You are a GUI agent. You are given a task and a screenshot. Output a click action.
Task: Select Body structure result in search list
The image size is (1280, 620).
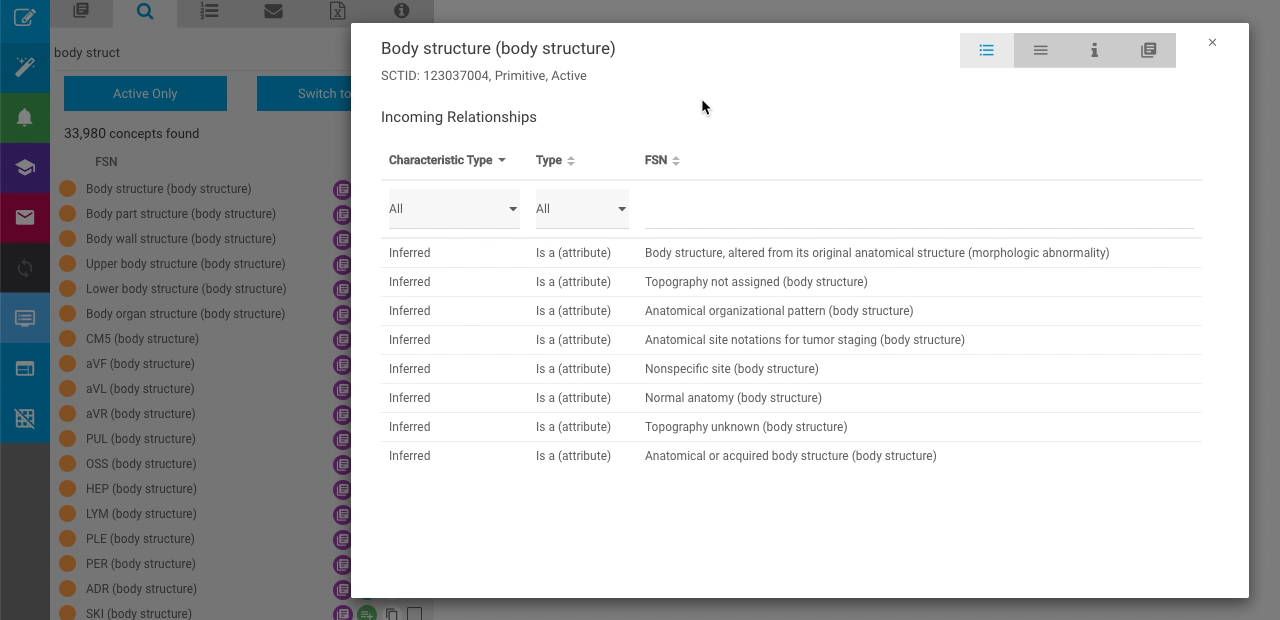click(x=168, y=189)
